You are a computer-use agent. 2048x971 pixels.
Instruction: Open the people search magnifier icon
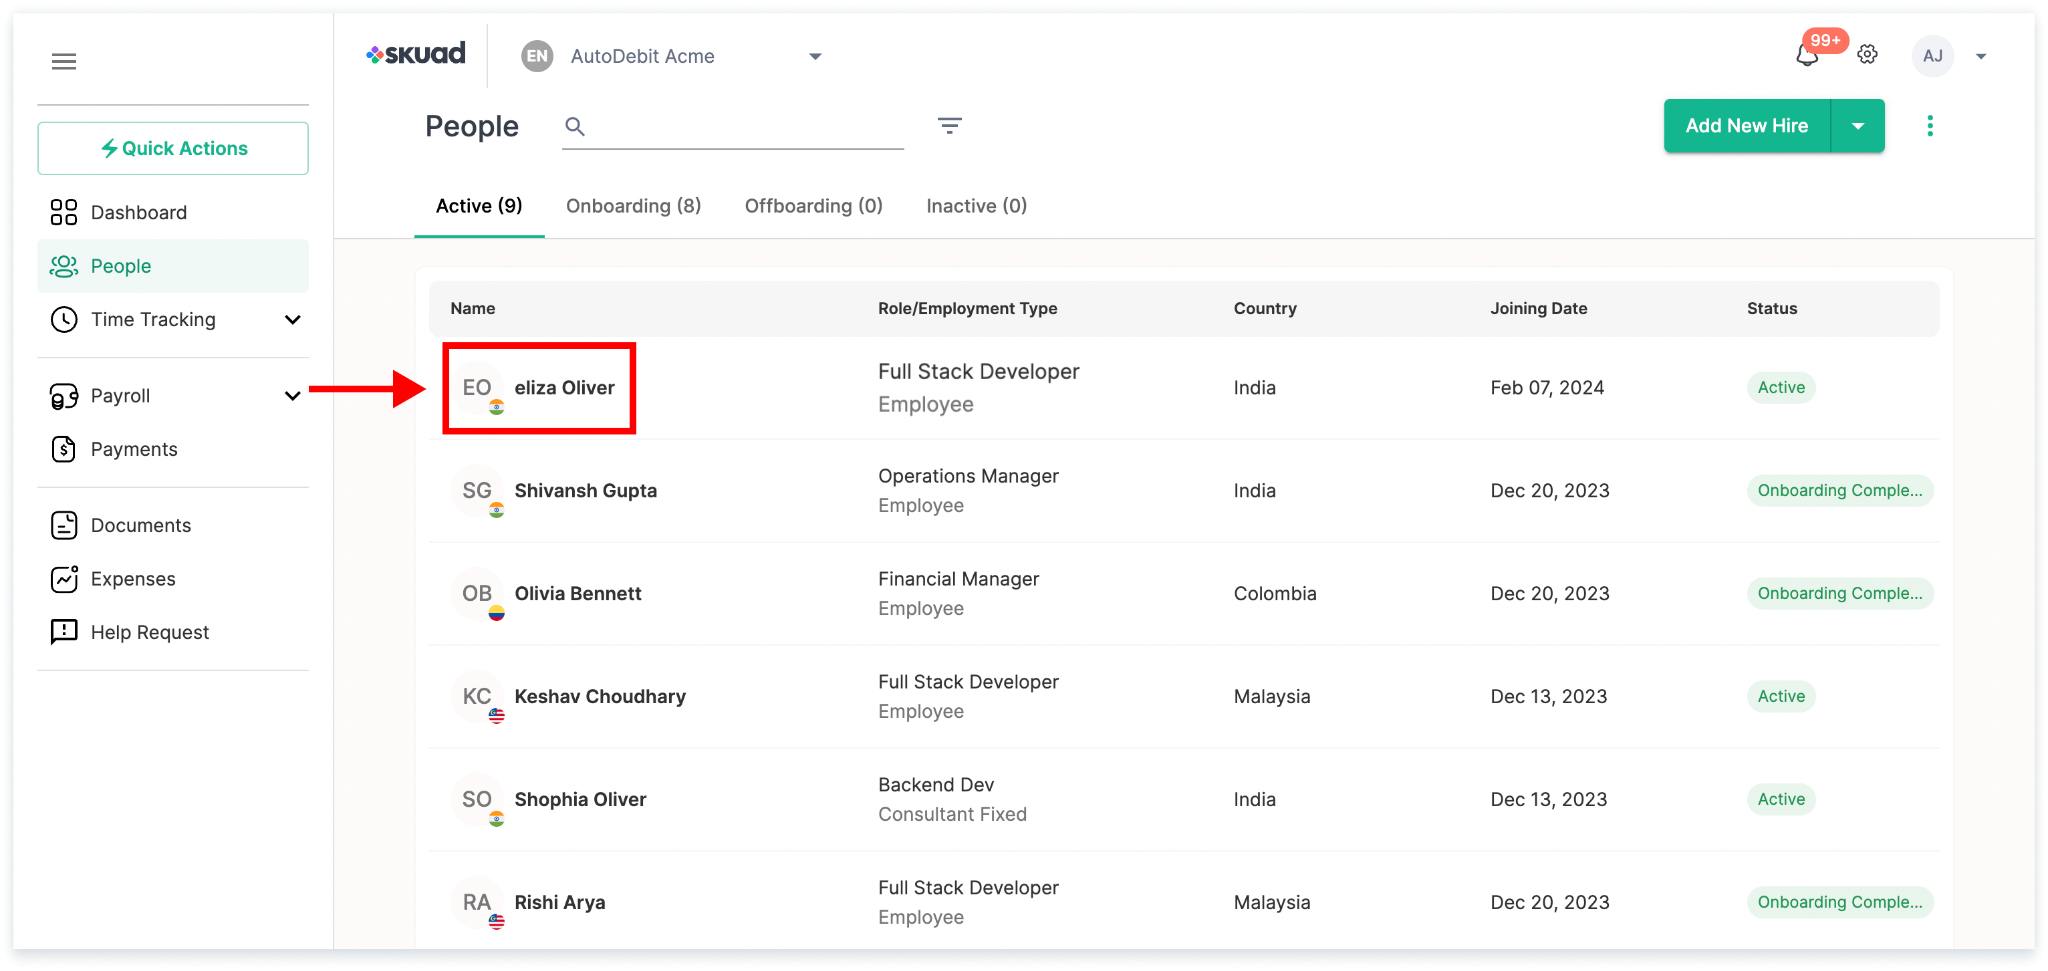(x=575, y=126)
